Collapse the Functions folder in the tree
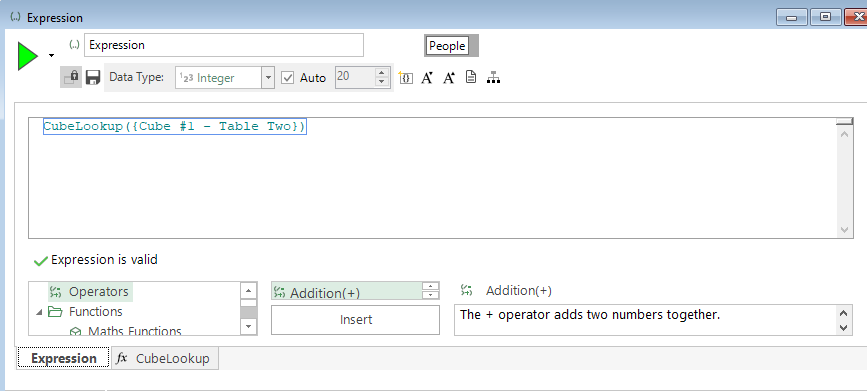This screenshot has height=391, width=867. pos(39,312)
